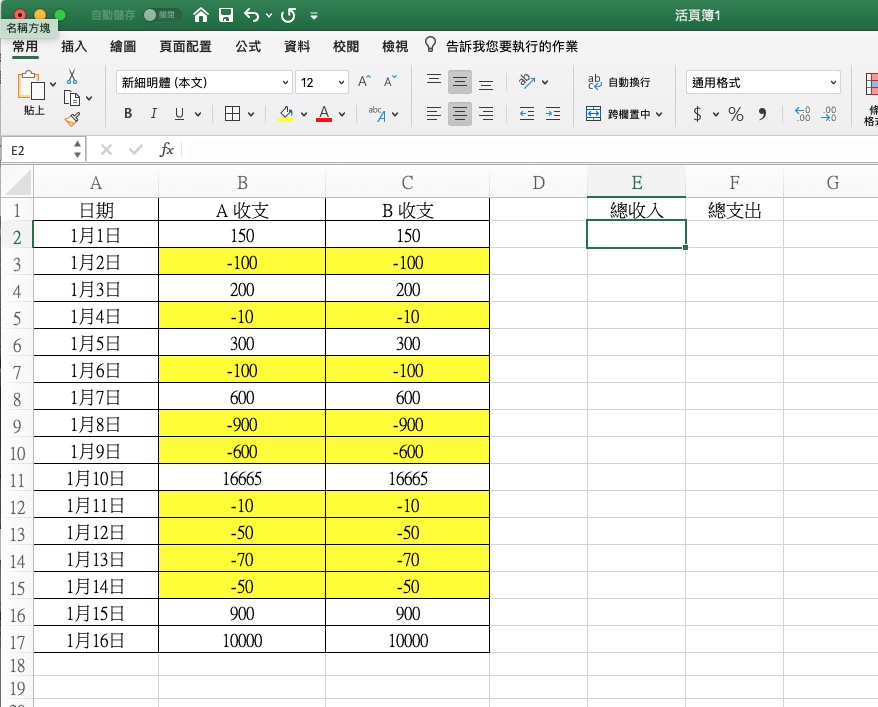Select cell F1 labeled 總支出
The height and width of the screenshot is (707, 878).
pos(734,210)
